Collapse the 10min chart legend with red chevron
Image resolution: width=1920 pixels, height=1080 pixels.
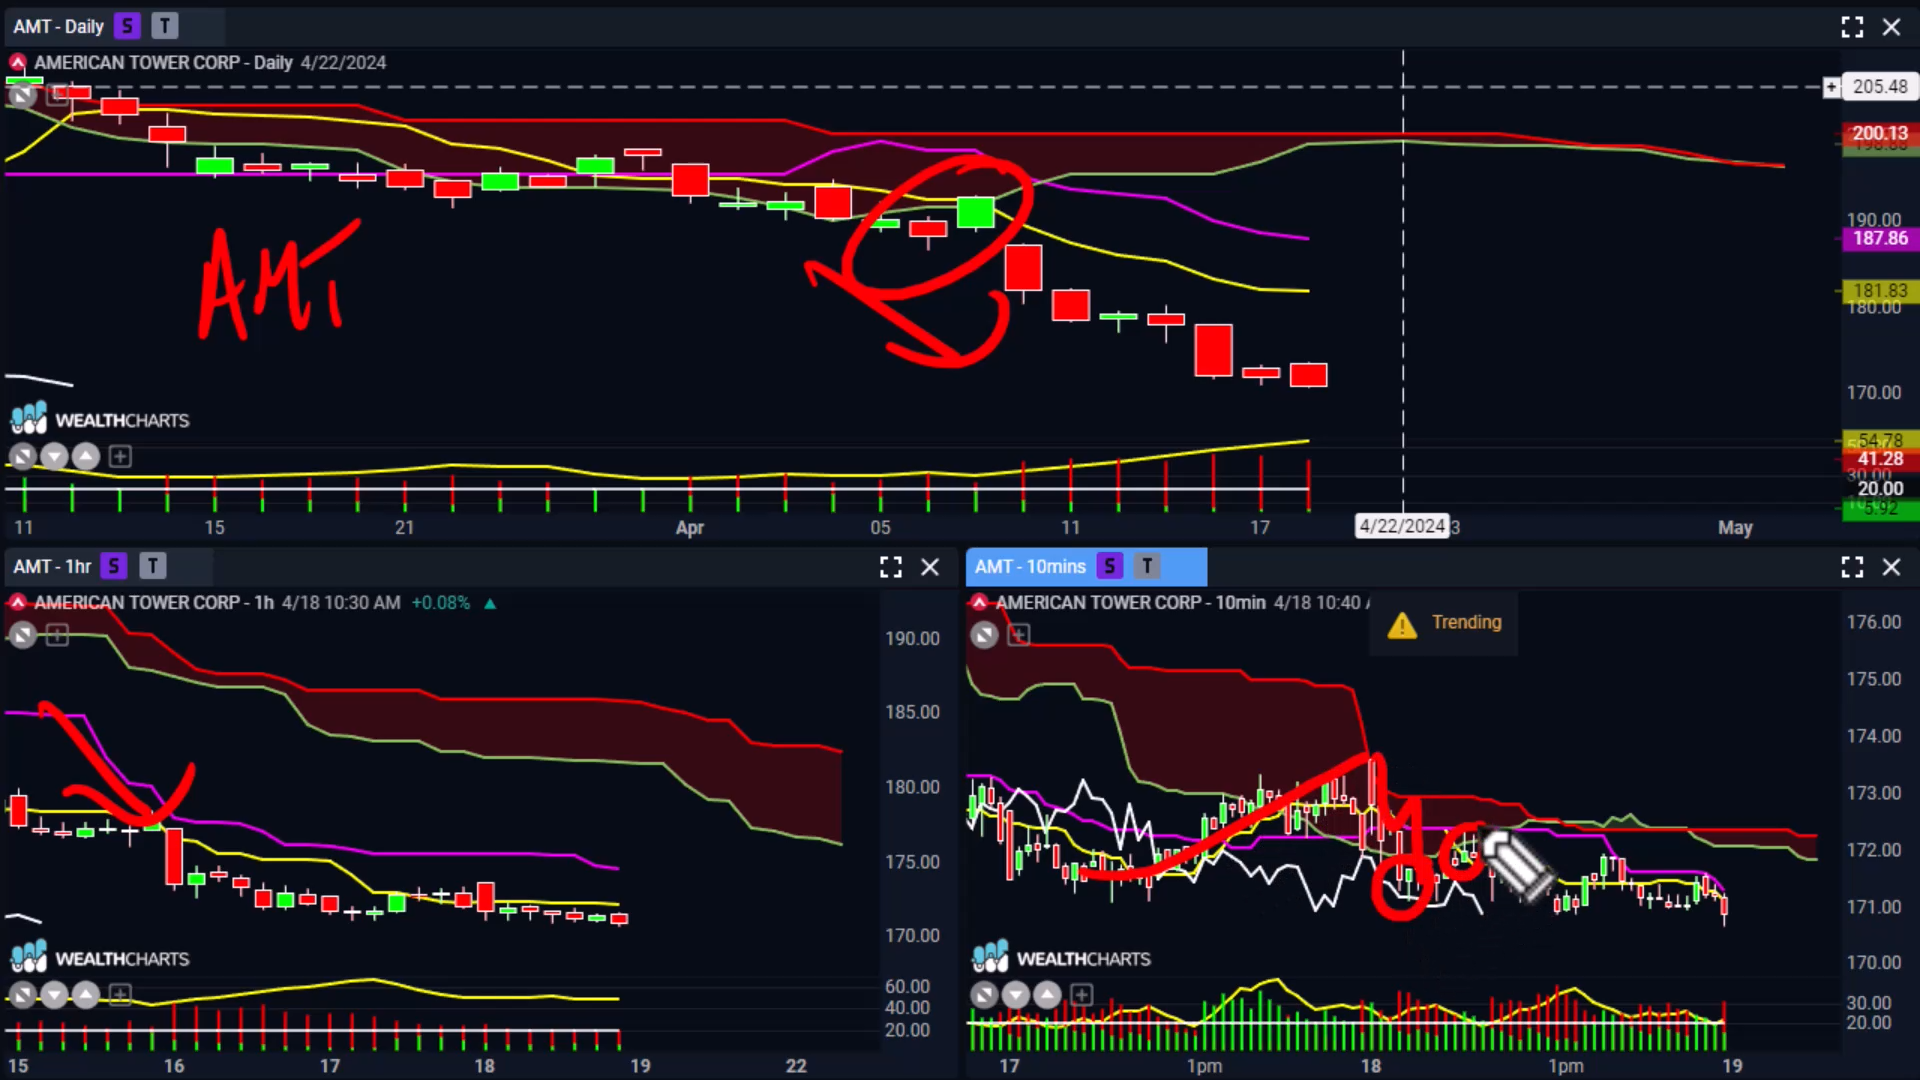coord(980,603)
